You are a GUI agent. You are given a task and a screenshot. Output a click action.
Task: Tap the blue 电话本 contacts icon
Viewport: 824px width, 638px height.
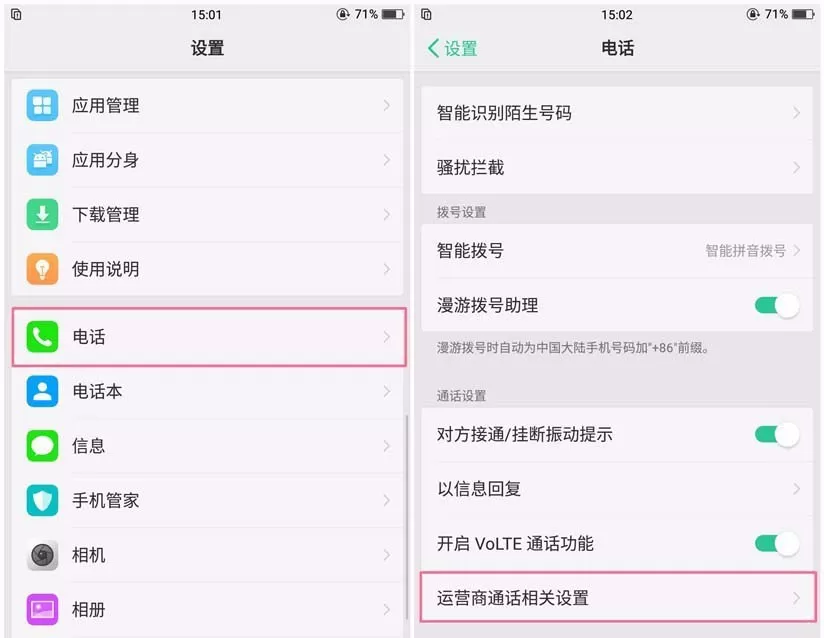42,392
